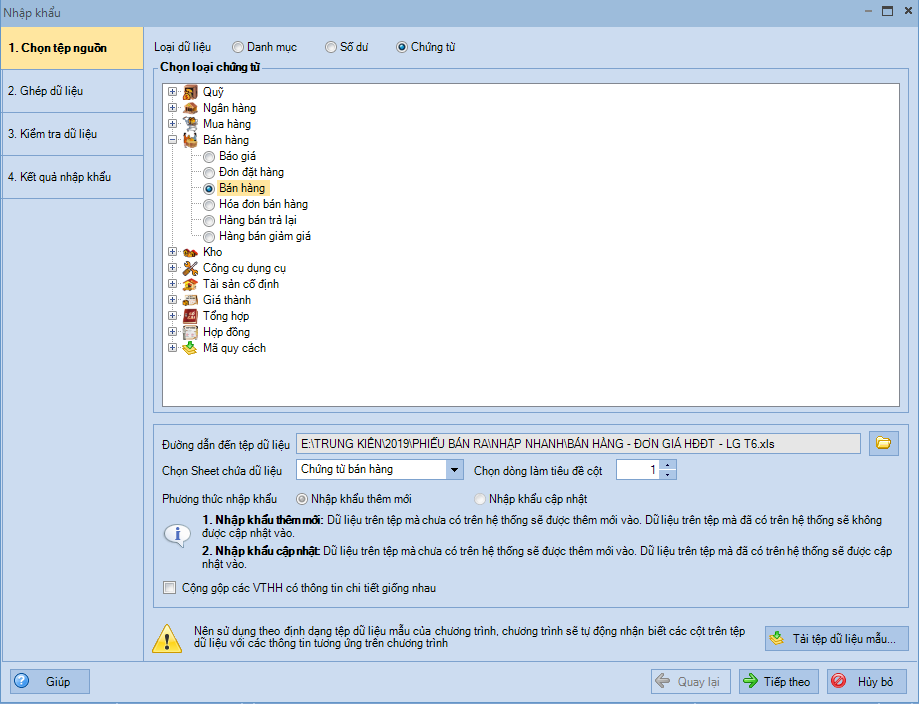Open the folder browse icon for file path
919x704 pixels.
[x=883, y=443]
